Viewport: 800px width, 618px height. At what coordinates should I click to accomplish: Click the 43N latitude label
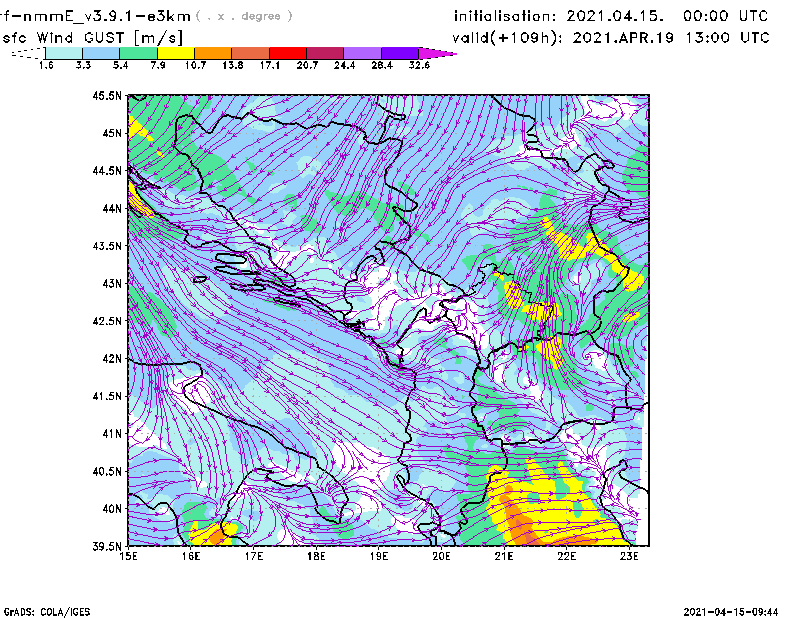112,283
